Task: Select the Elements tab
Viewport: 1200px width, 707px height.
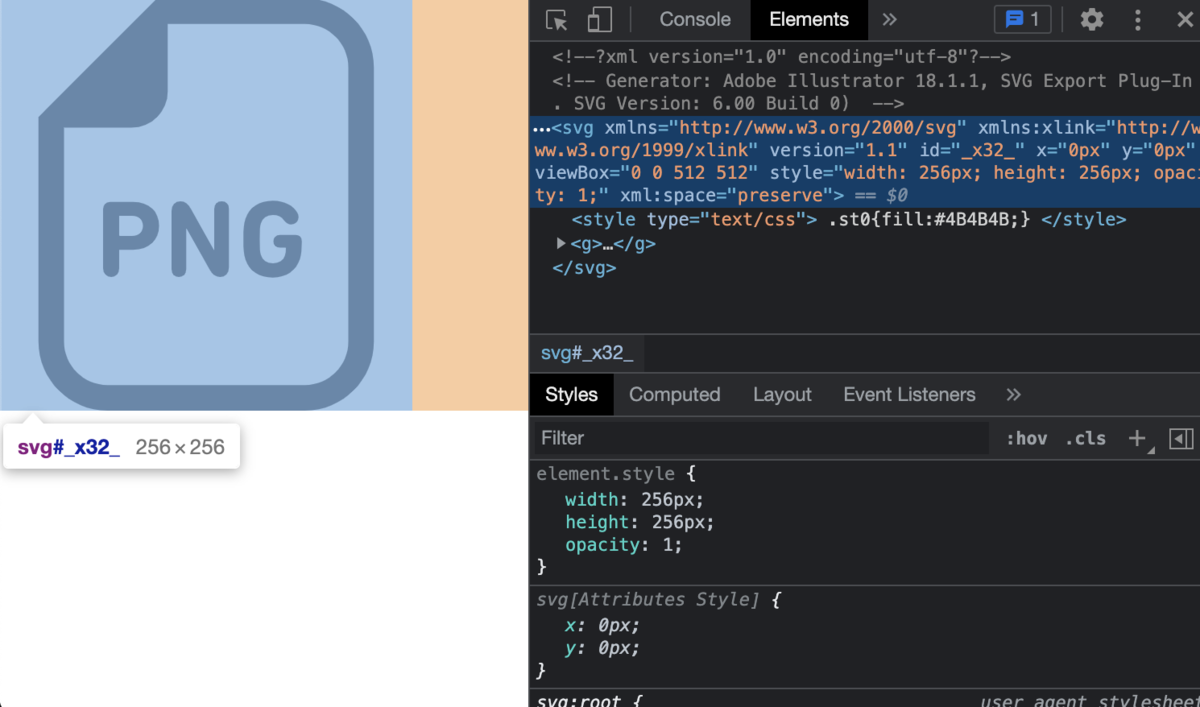Action: coord(809,19)
